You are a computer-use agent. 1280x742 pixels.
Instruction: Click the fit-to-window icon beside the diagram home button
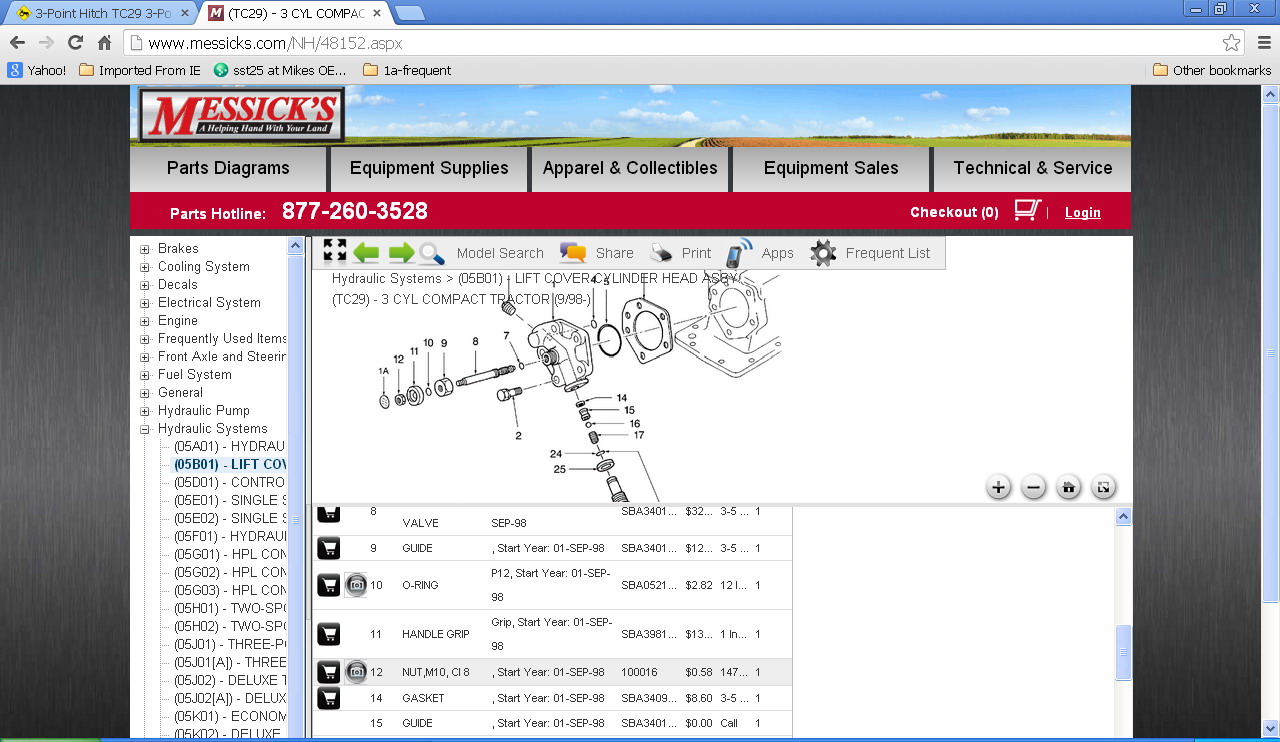coord(1103,488)
